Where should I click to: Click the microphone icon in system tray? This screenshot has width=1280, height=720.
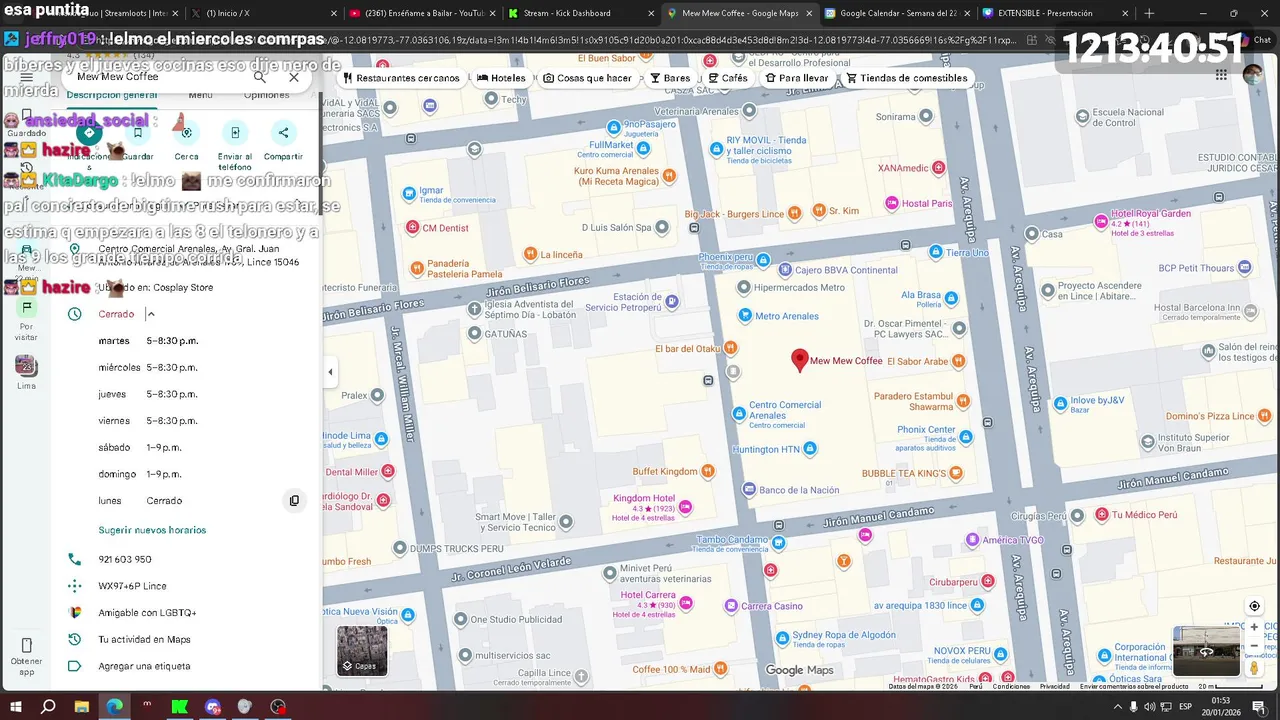1133,707
